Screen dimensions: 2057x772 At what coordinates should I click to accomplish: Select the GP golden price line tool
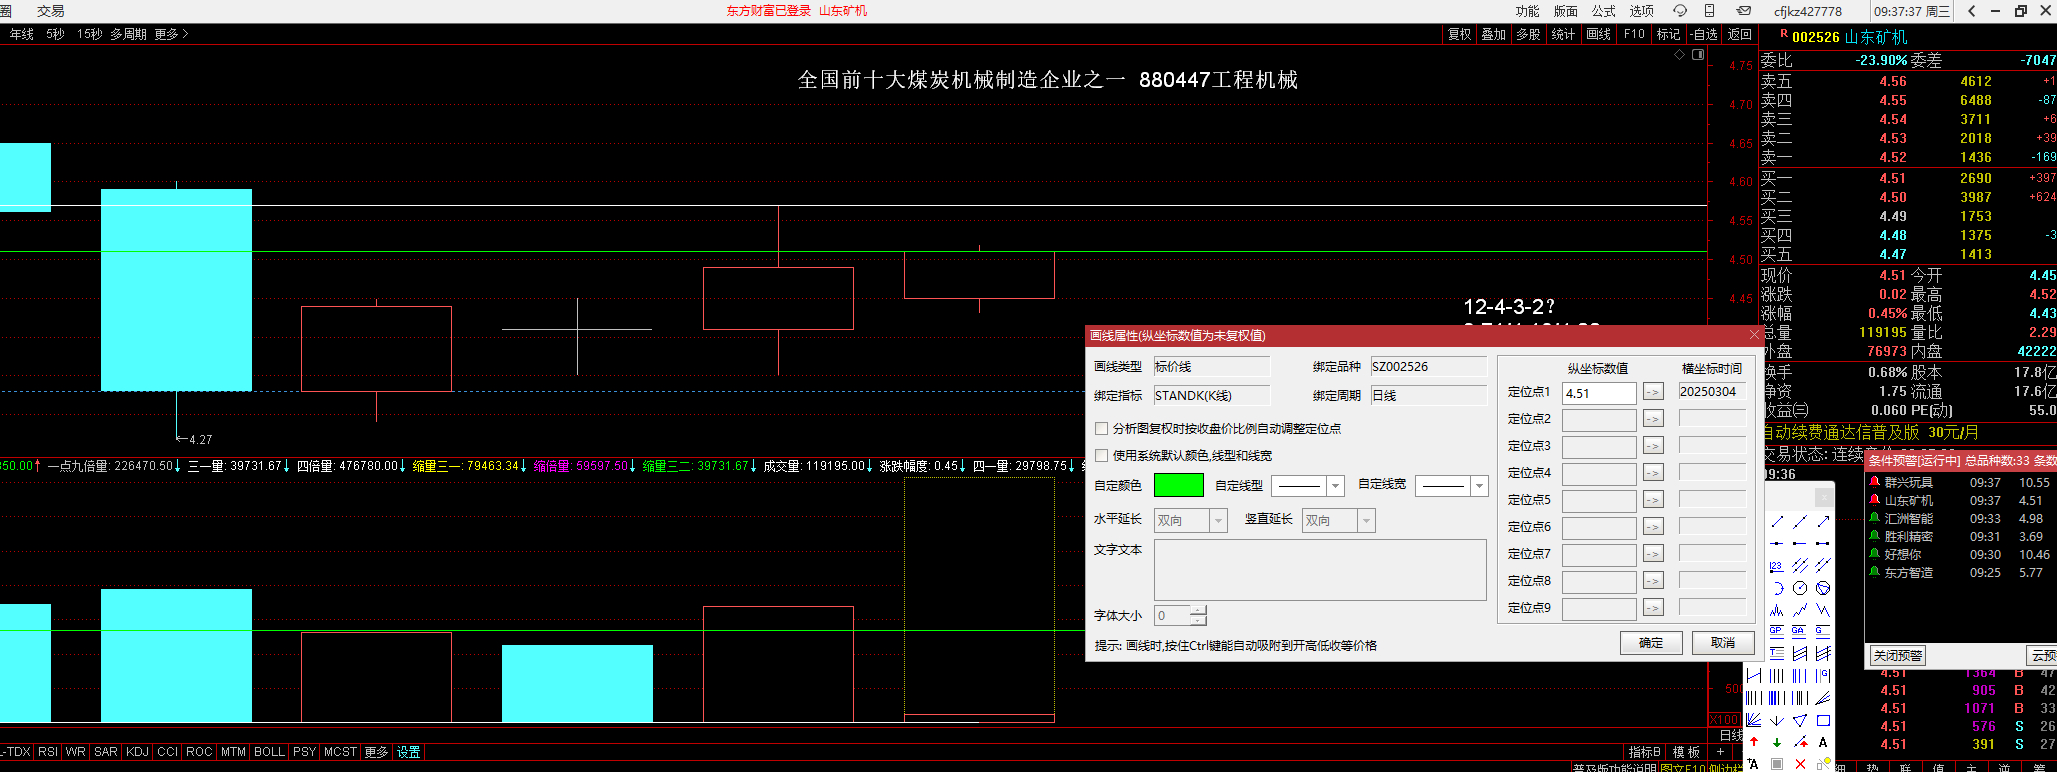[x=1776, y=631]
